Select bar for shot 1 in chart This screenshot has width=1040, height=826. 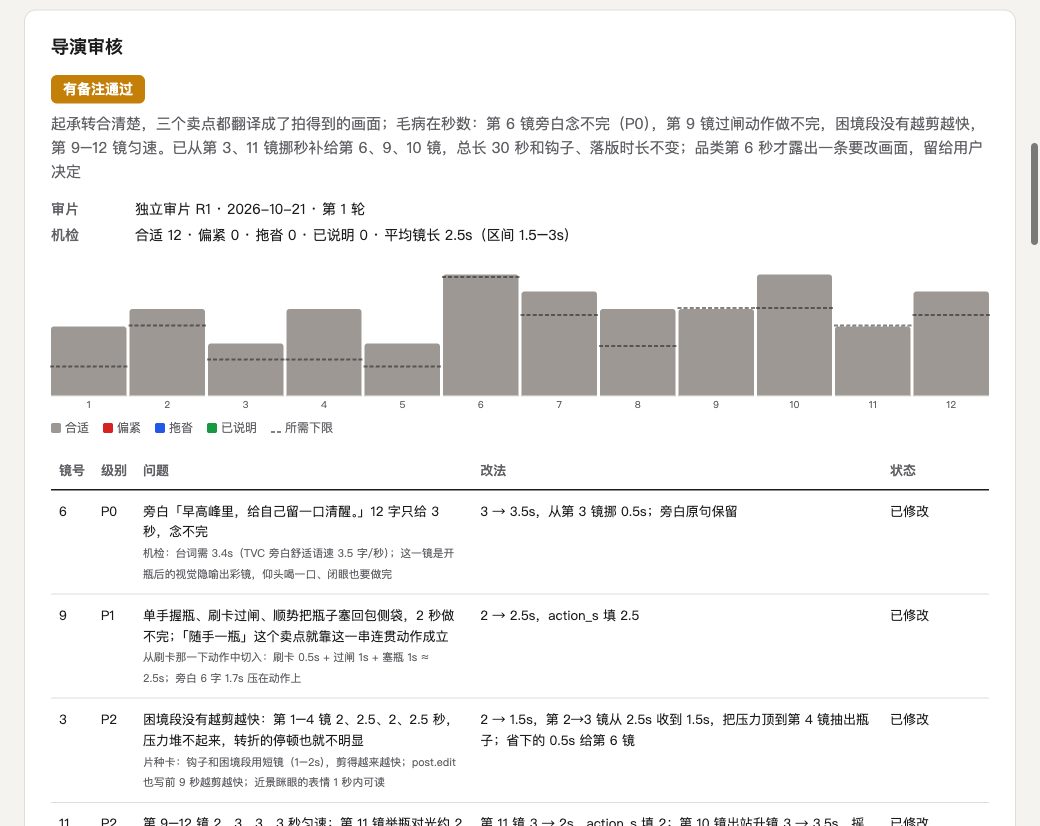click(88, 361)
